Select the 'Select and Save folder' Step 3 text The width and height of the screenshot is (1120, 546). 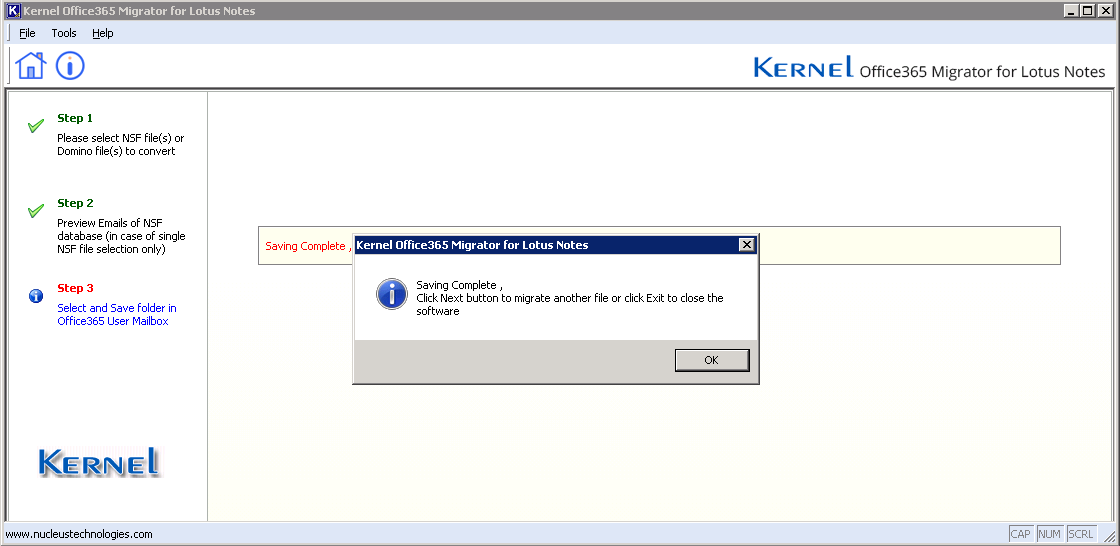coord(116,315)
